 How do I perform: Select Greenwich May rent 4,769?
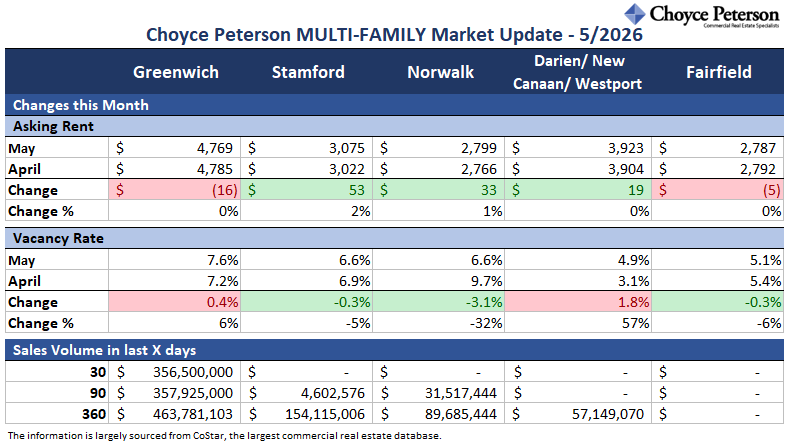pos(175,148)
